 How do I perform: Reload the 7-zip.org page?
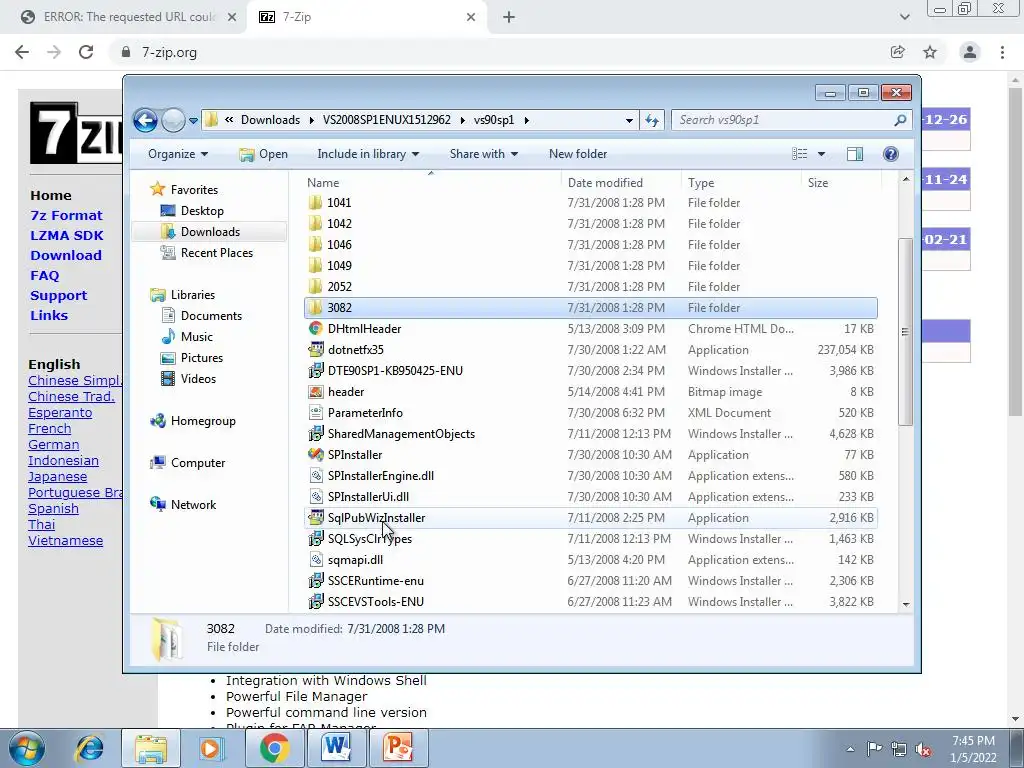pyautogui.click(x=86, y=52)
